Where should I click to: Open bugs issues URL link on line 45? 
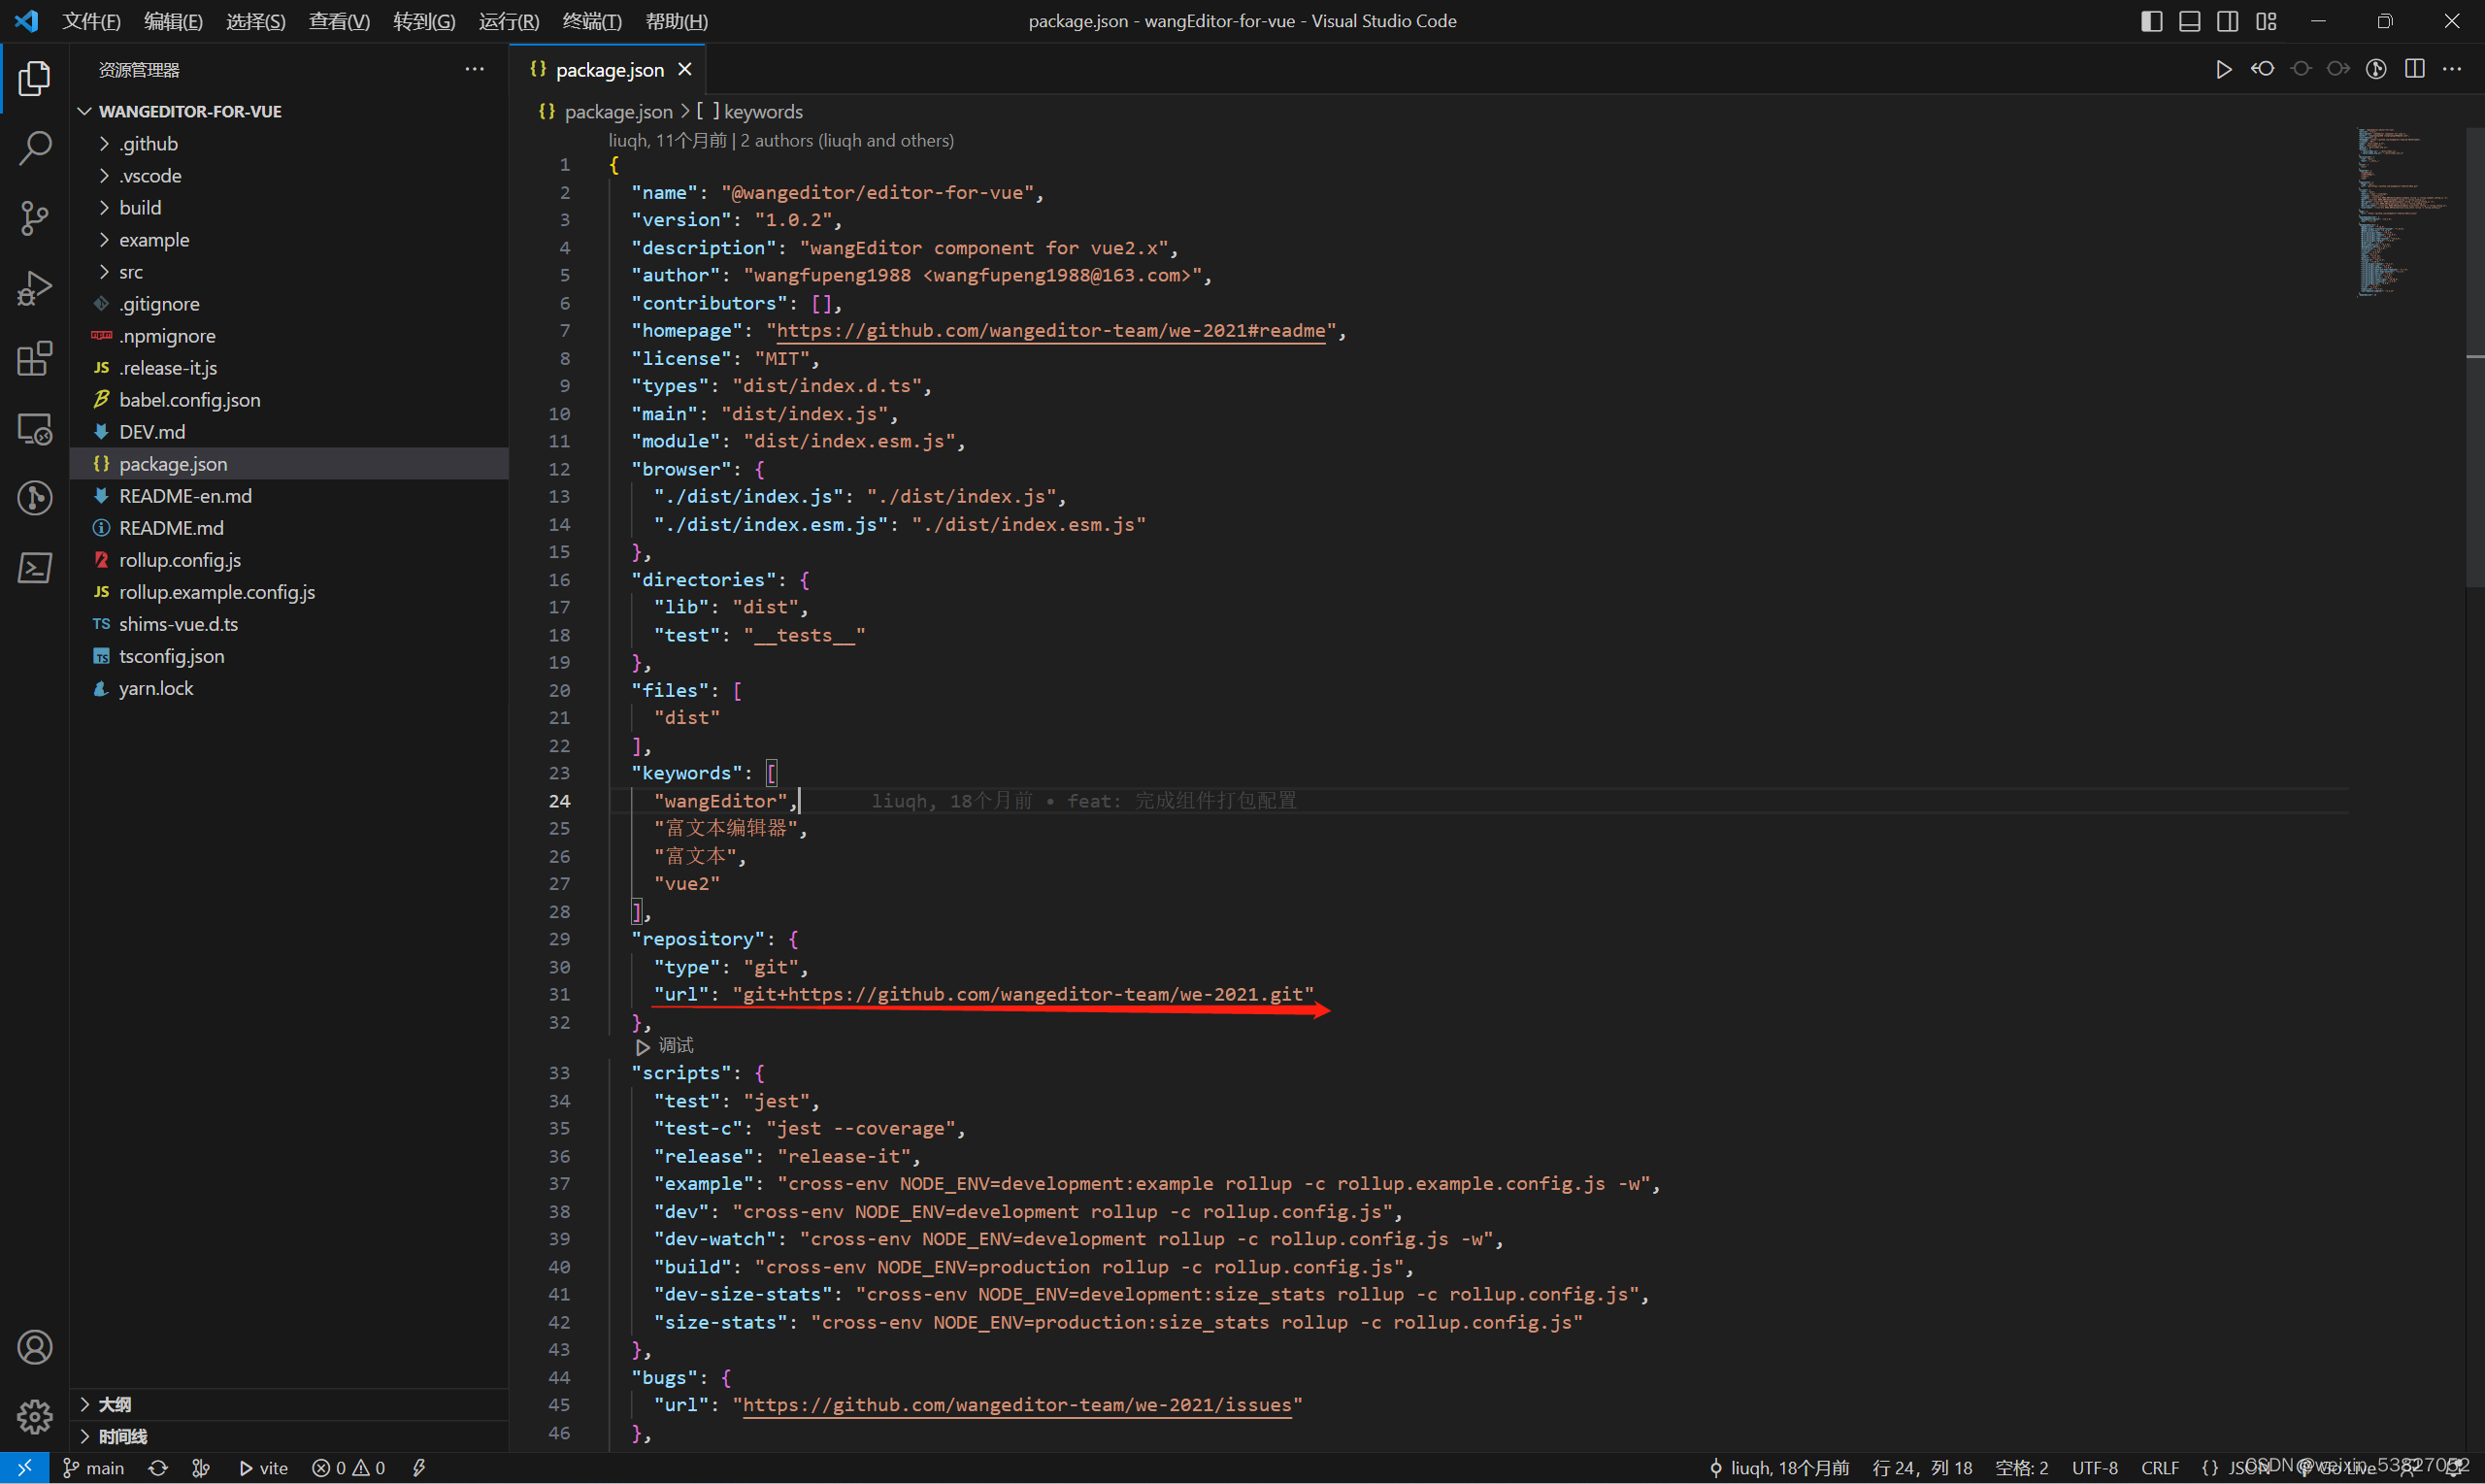(1017, 1404)
